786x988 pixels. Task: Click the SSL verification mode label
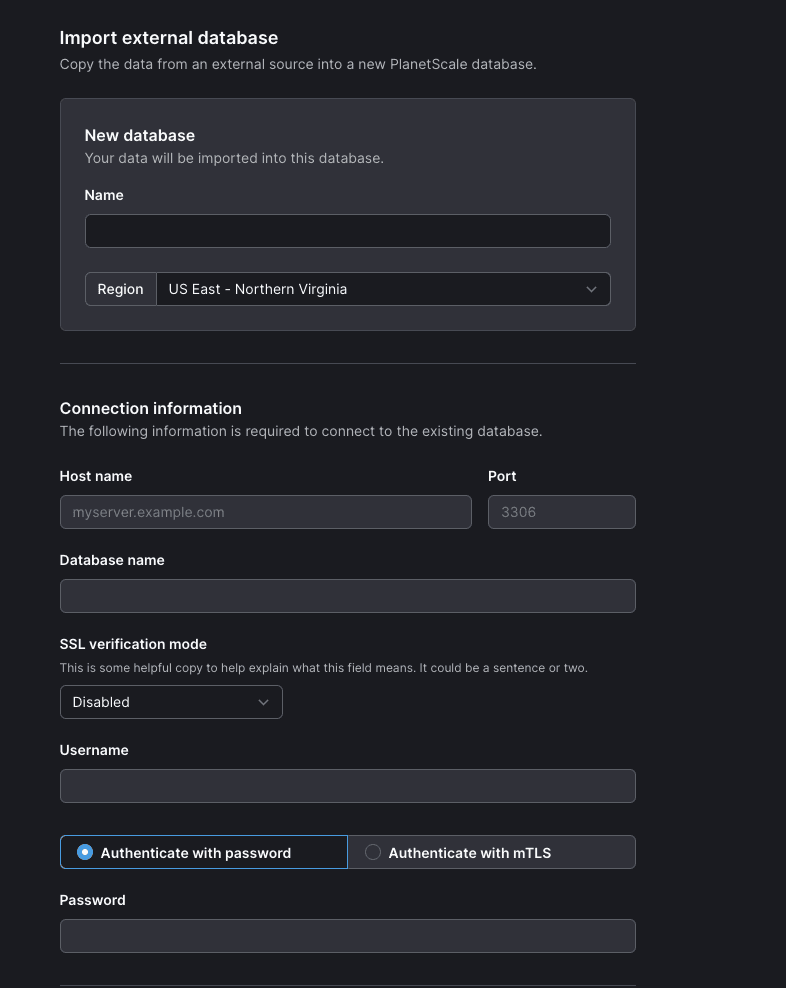point(133,644)
